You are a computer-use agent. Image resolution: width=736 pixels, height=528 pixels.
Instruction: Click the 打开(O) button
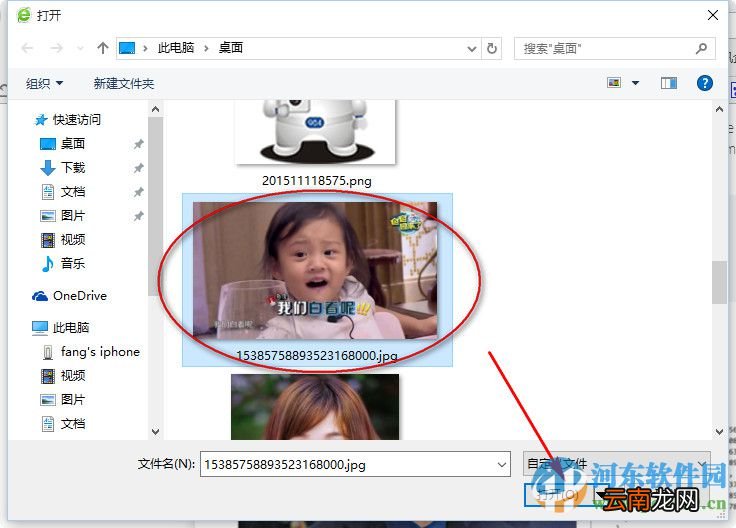tap(558, 495)
